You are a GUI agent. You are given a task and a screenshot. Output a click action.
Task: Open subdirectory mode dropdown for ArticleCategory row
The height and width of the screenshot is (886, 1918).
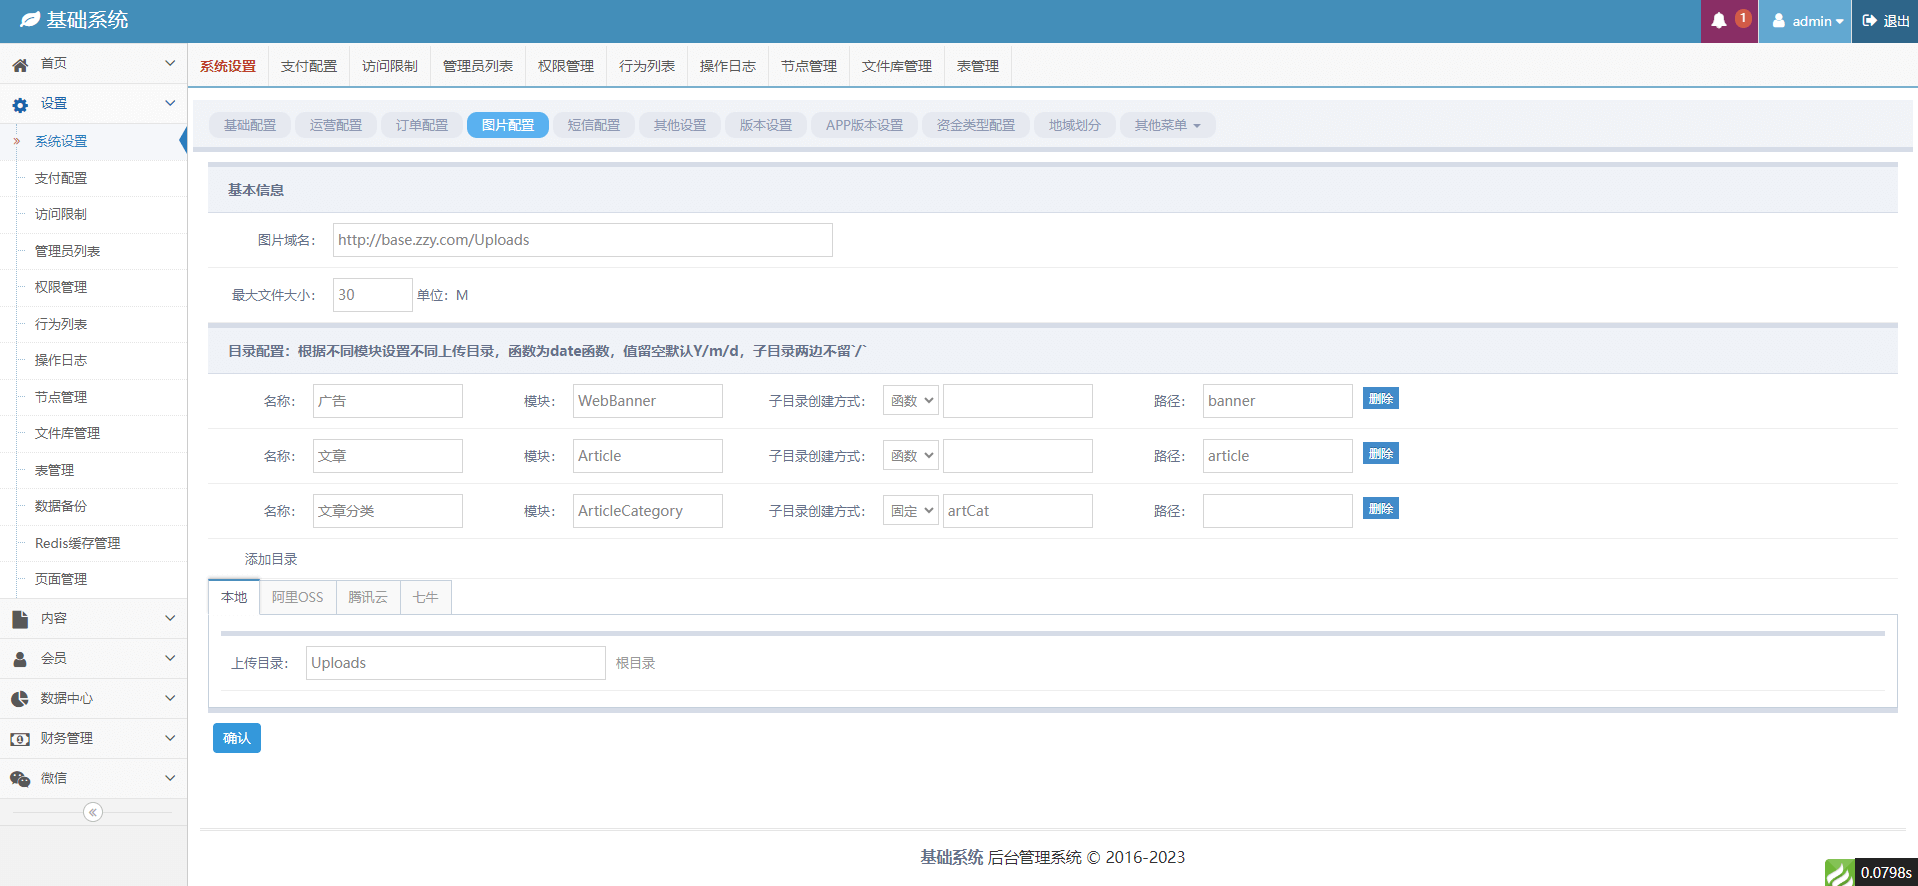(x=910, y=511)
